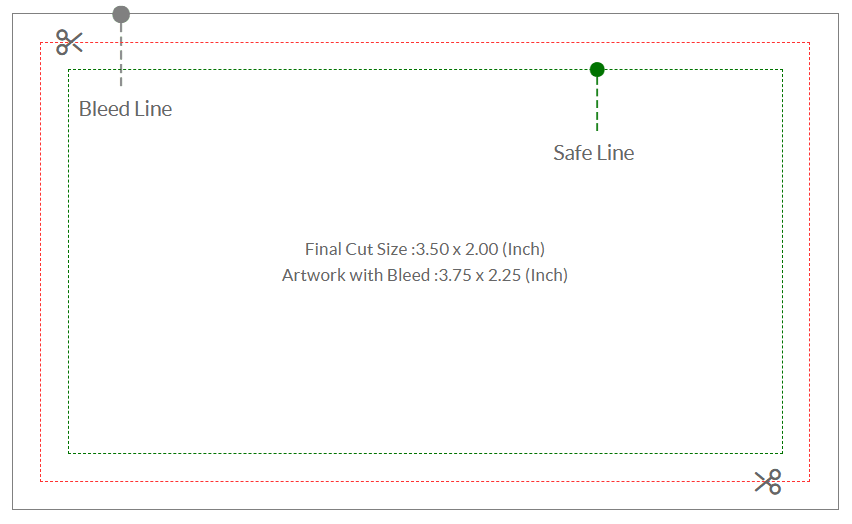852x524 pixels.
Task: Click the left edge of the red dashed rectangle
Action: (41, 261)
